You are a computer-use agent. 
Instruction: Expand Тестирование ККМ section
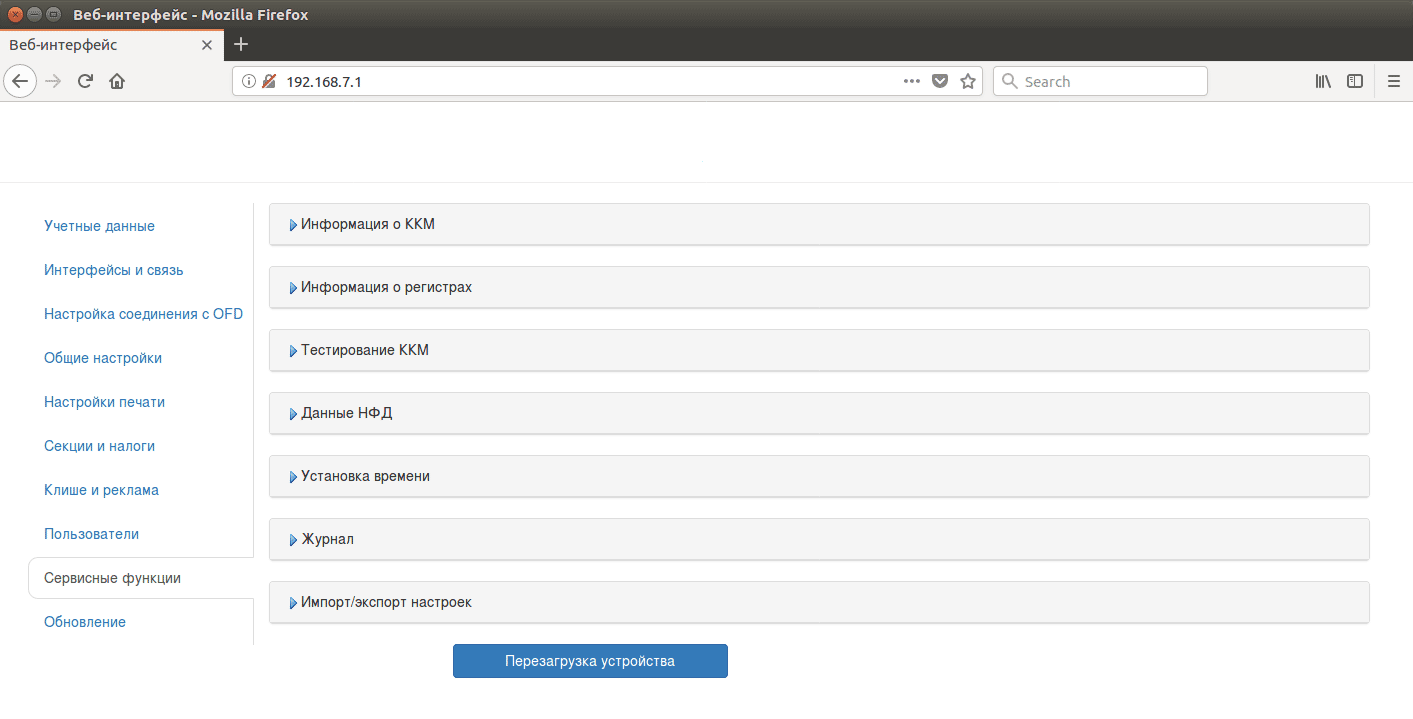click(819, 350)
